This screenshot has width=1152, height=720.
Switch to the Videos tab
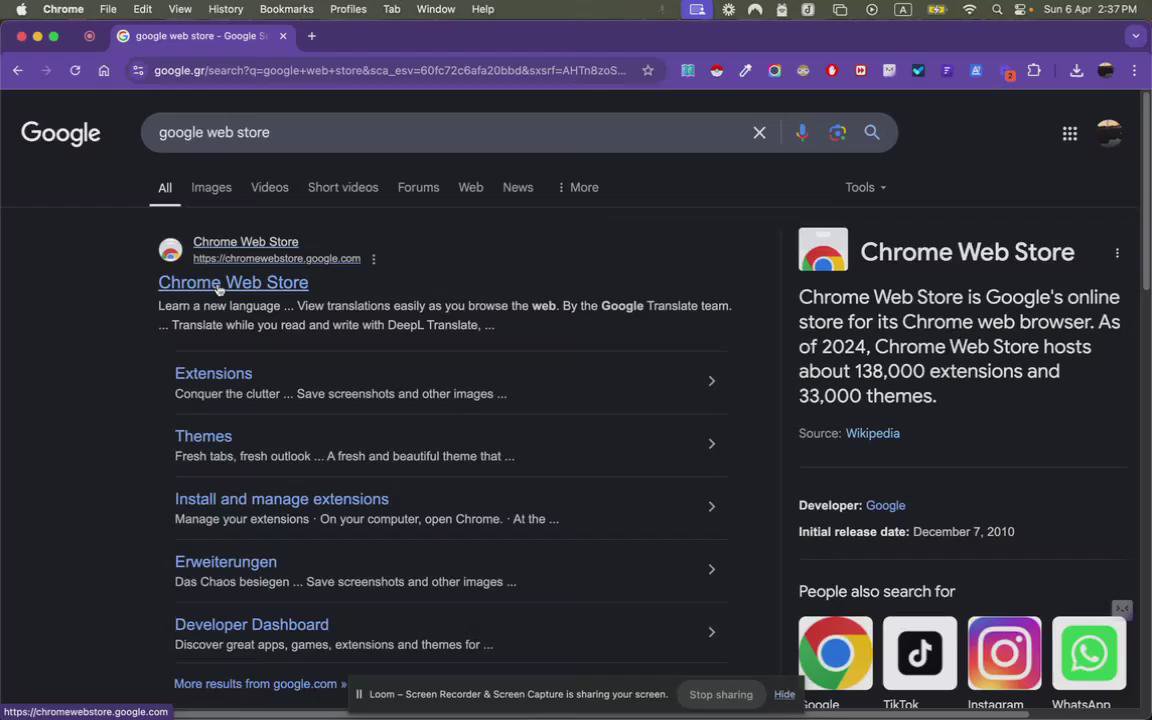pos(270,187)
